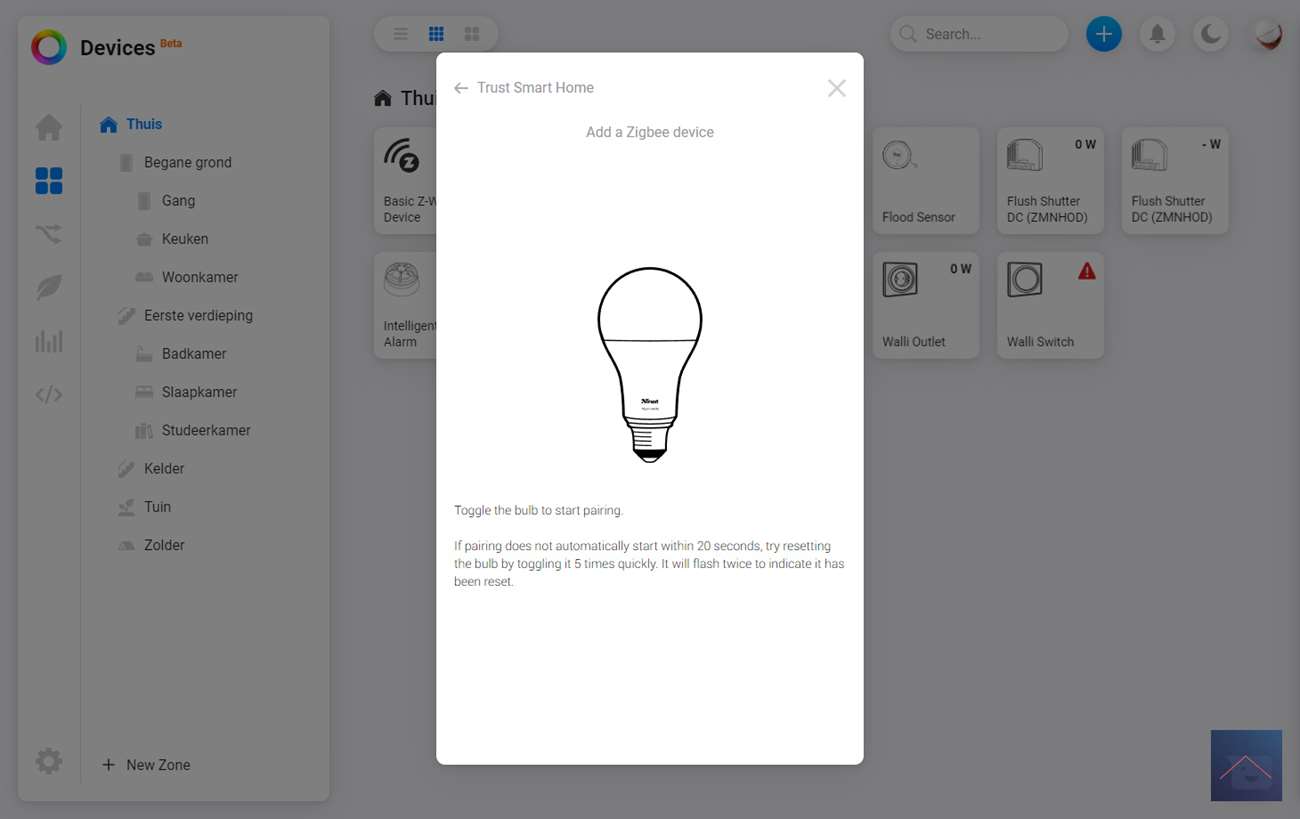
Task: Switch to list view layout
Action: (x=401, y=34)
